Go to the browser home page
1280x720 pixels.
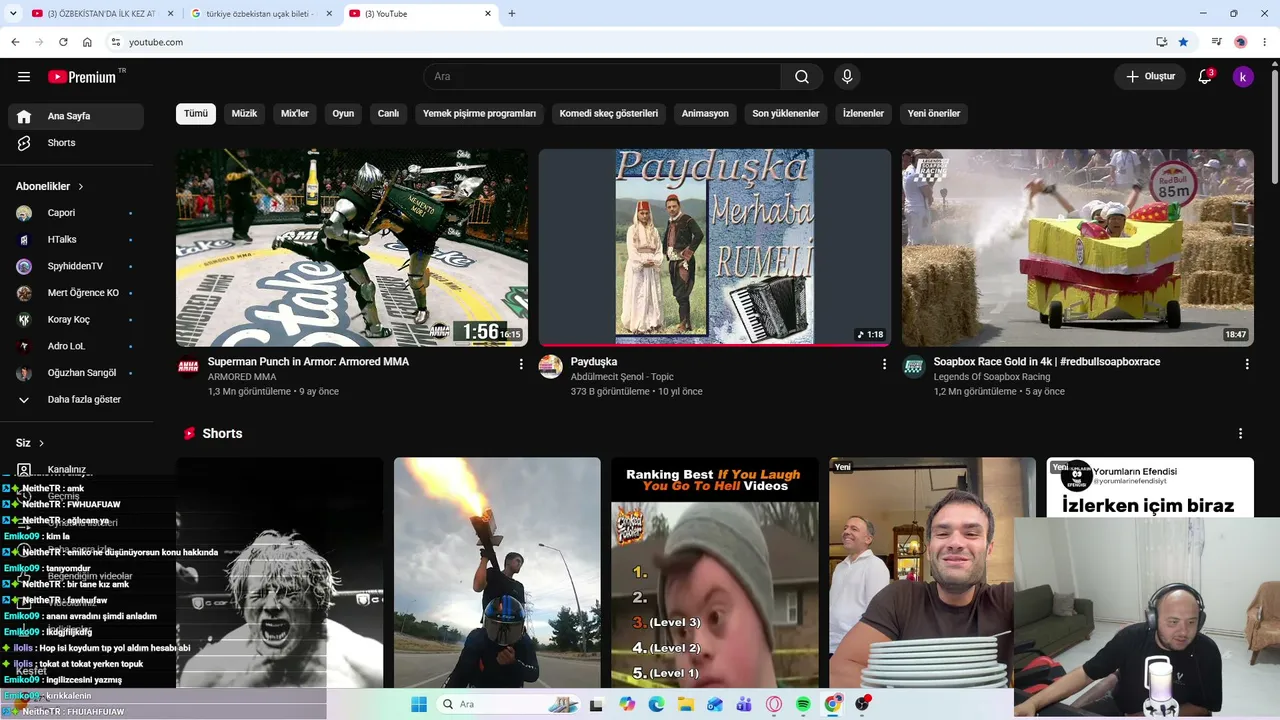pyautogui.click(x=87, y=42)
